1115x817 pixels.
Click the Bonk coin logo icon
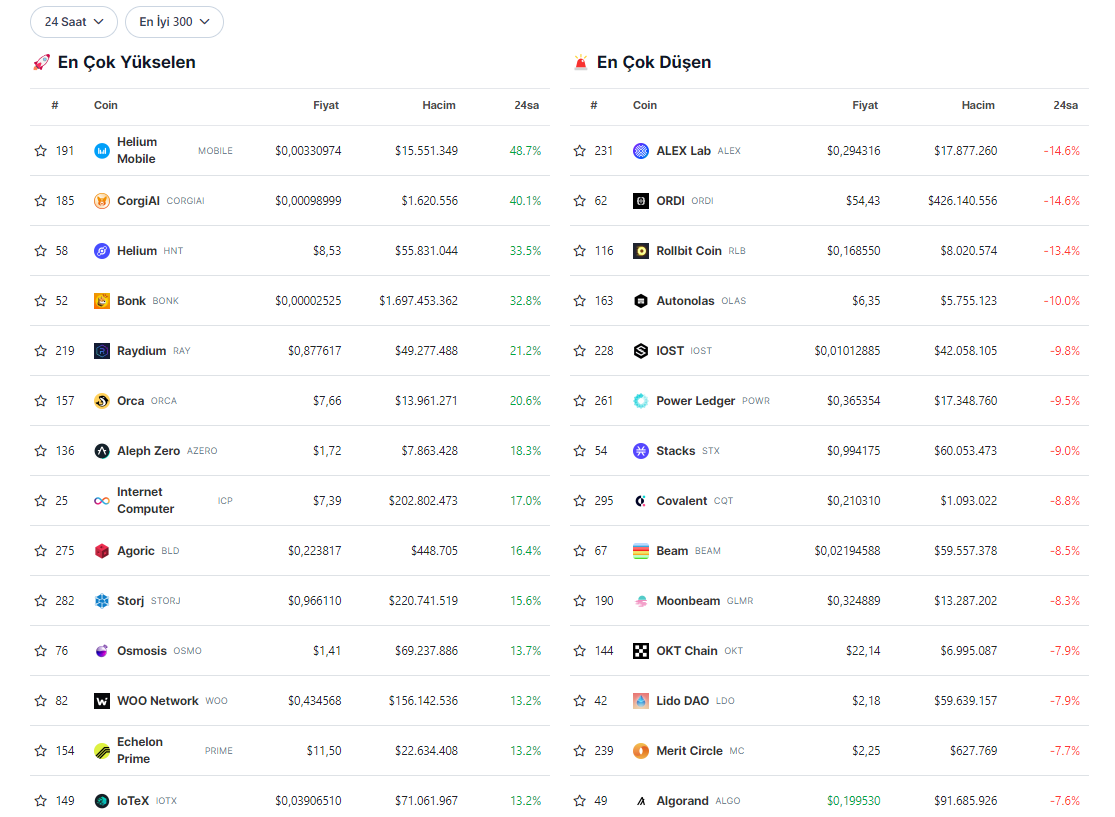[x=102, y=301]
